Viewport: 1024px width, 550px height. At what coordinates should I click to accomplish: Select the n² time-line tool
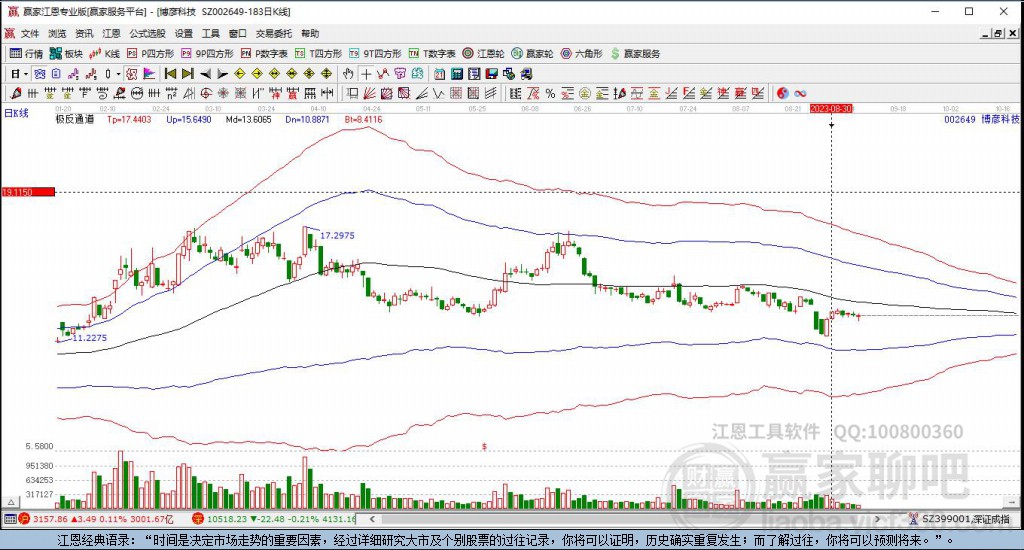click(x=171, y=93)
